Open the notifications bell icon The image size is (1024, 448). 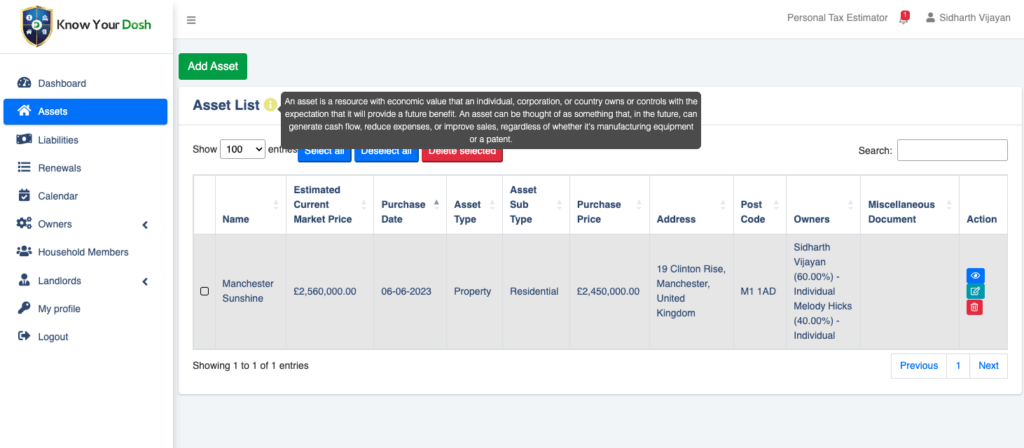(903, 19)
